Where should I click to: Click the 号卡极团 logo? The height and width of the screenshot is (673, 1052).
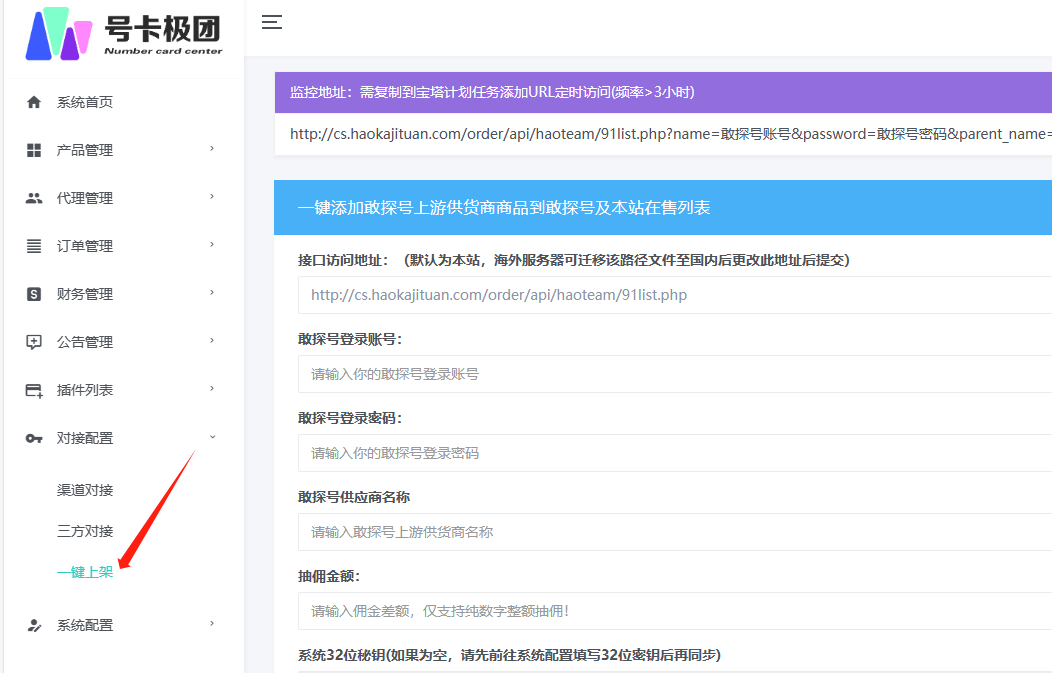click(x=123, y=33)
